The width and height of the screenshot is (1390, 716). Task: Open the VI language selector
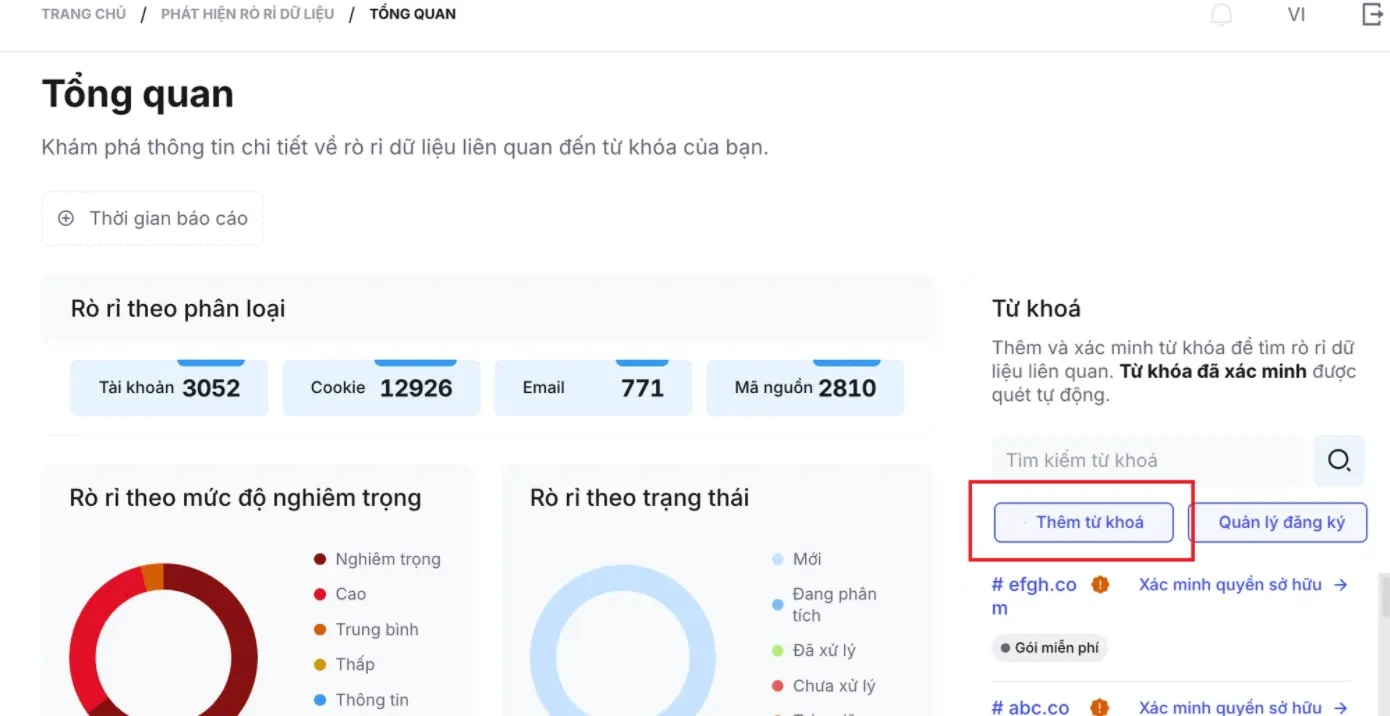click(x=1296, y=14)
